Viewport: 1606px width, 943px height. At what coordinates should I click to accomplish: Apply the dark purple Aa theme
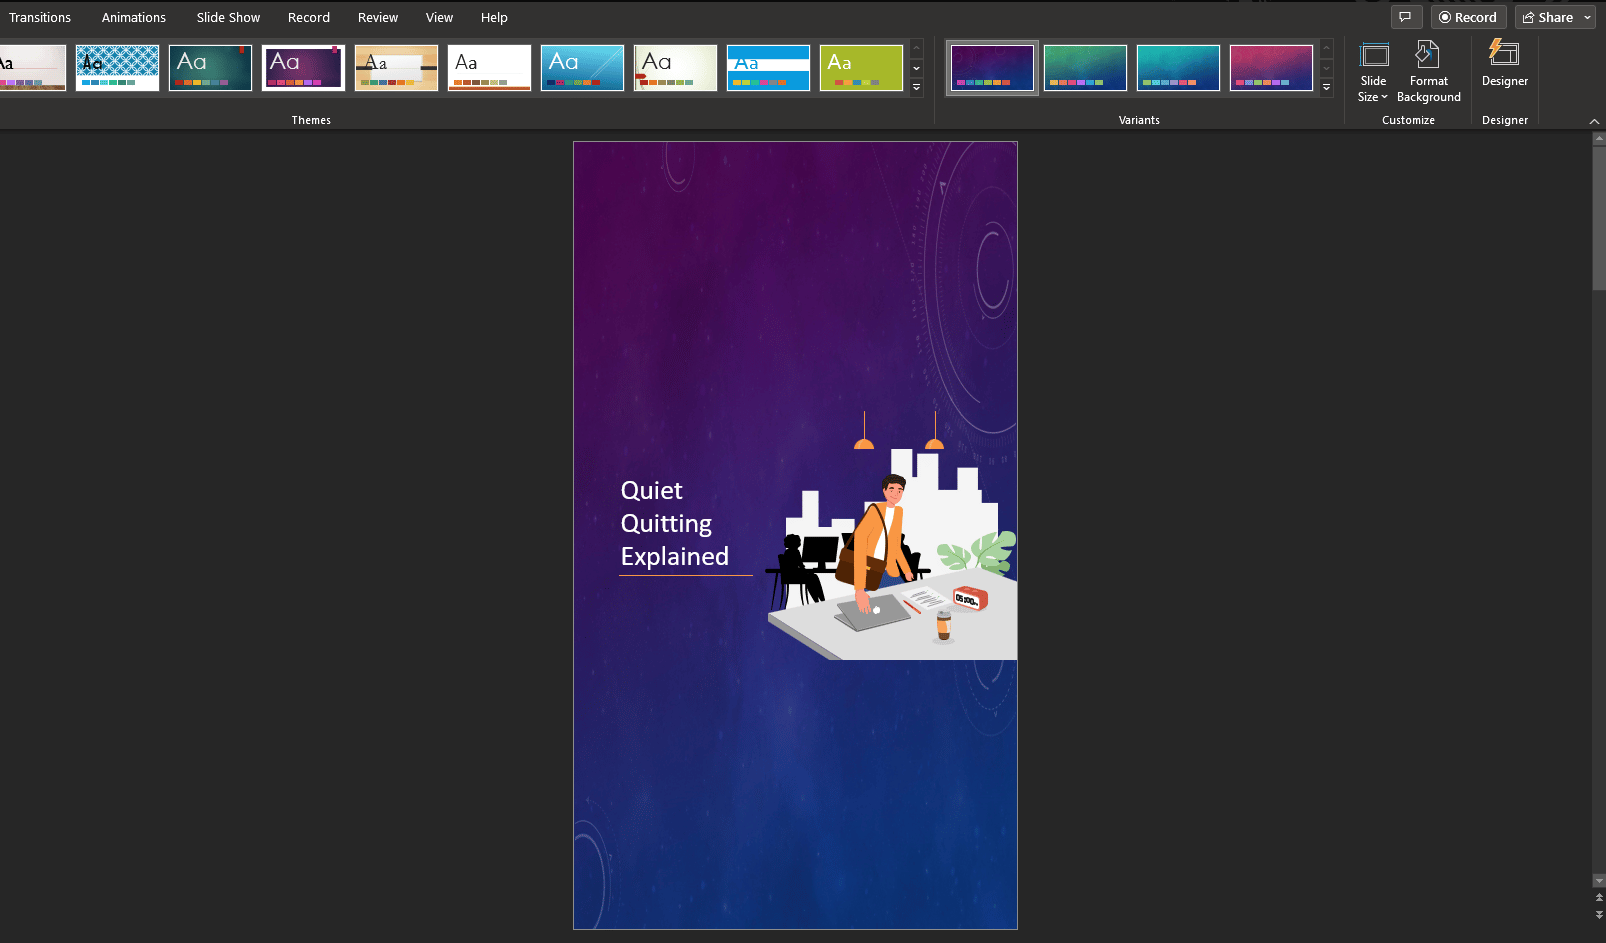coord(303,67)
